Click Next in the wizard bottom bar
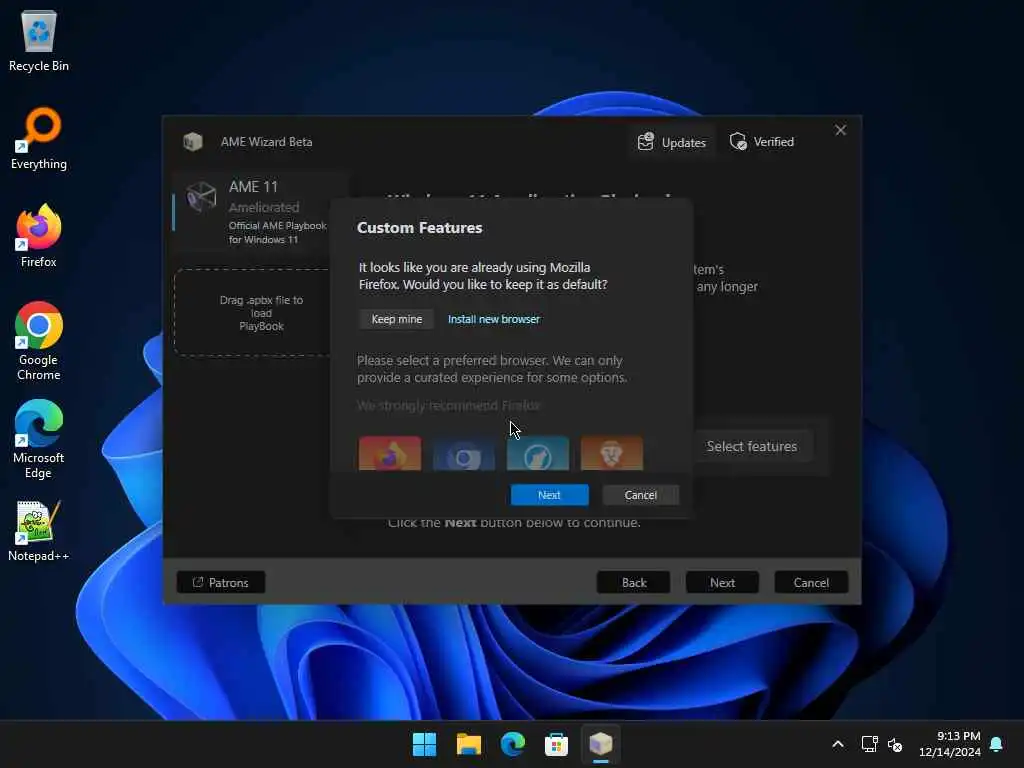1024x768 pixels. 722,583
